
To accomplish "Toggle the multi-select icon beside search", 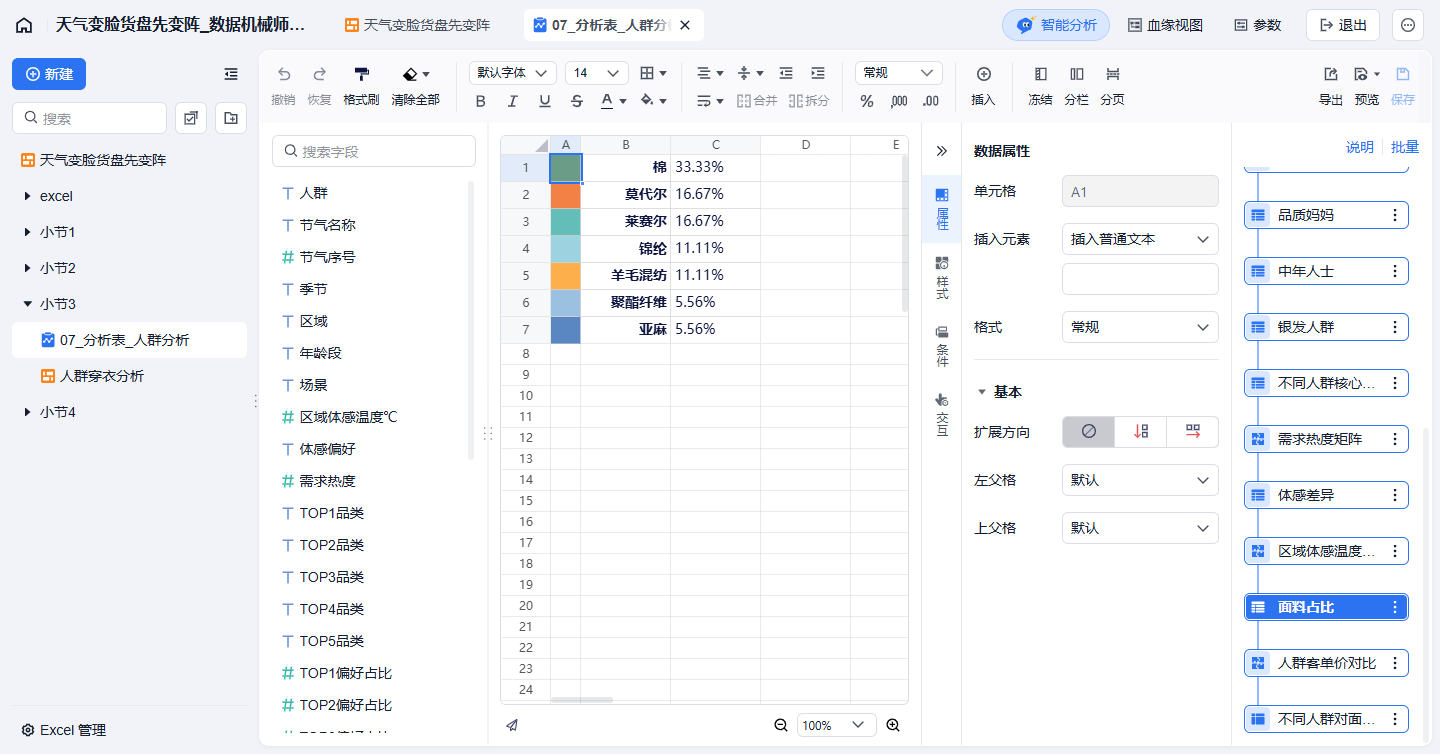I will [191, 118].
